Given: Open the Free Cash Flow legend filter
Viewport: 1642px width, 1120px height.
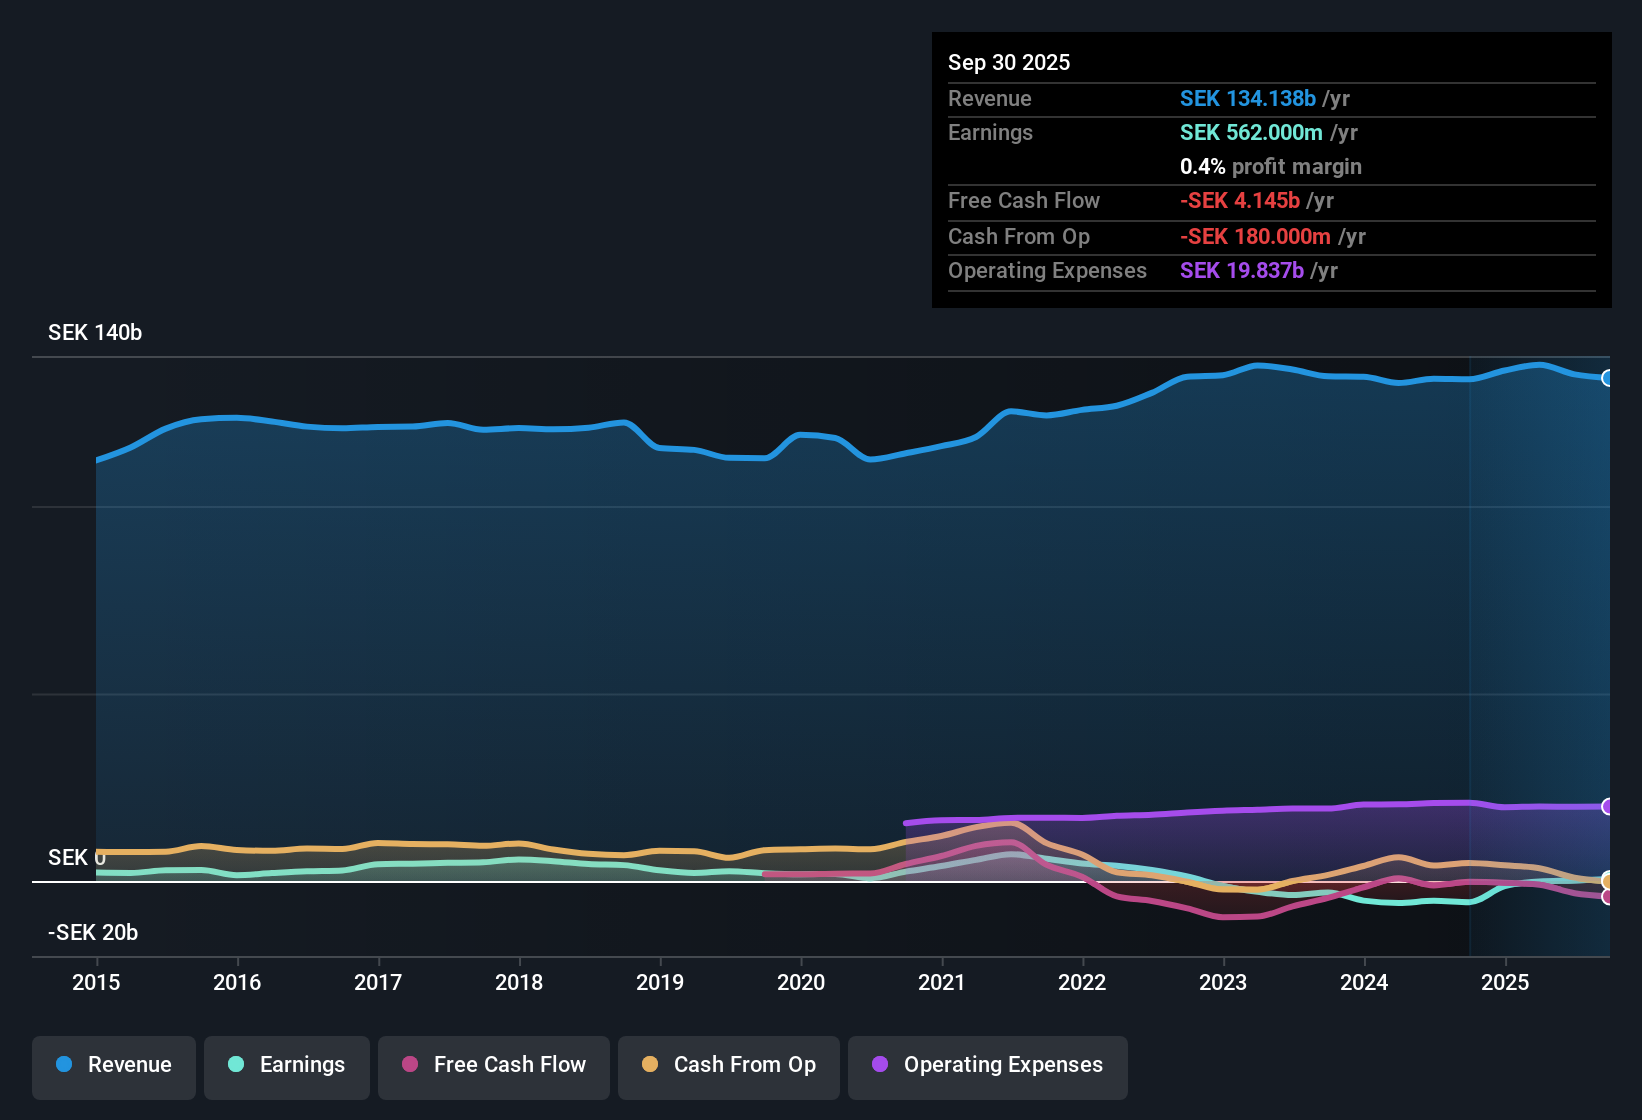Looking at the screenshot, I should click(493, 1065).
